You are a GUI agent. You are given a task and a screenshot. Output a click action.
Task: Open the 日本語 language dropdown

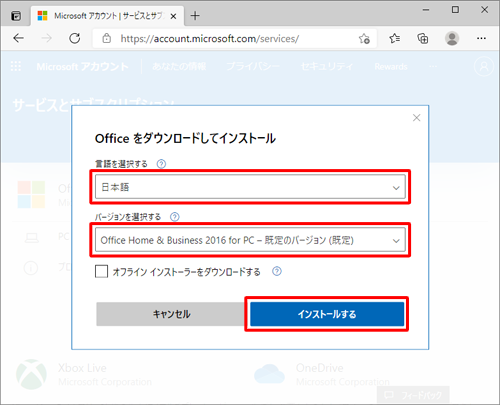(250, 187)
